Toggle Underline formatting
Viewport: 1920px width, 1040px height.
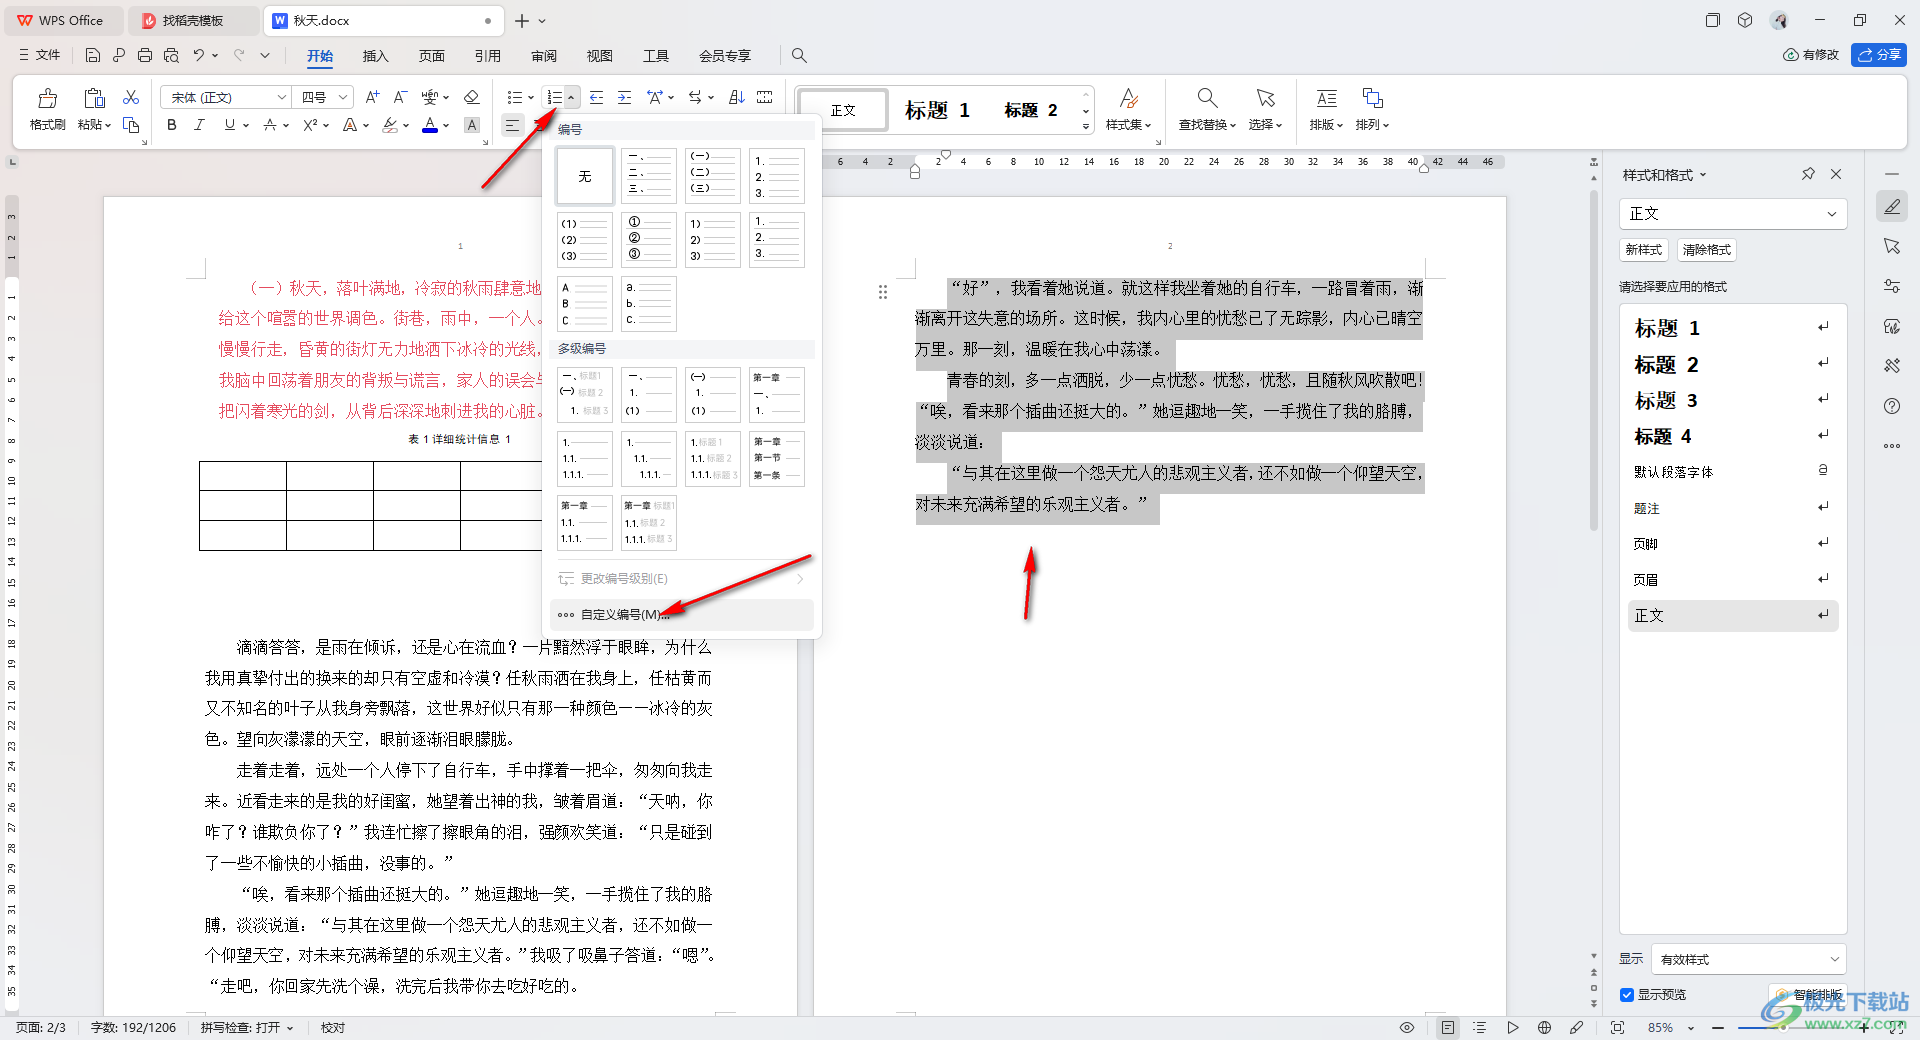[x=229, y=125]
